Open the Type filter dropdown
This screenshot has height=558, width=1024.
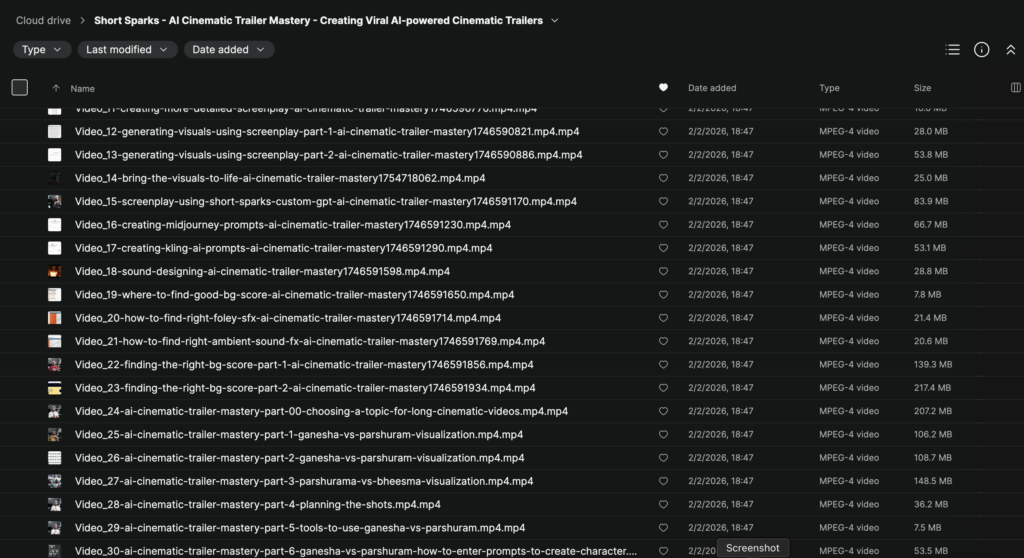click(x=41, y=49)
